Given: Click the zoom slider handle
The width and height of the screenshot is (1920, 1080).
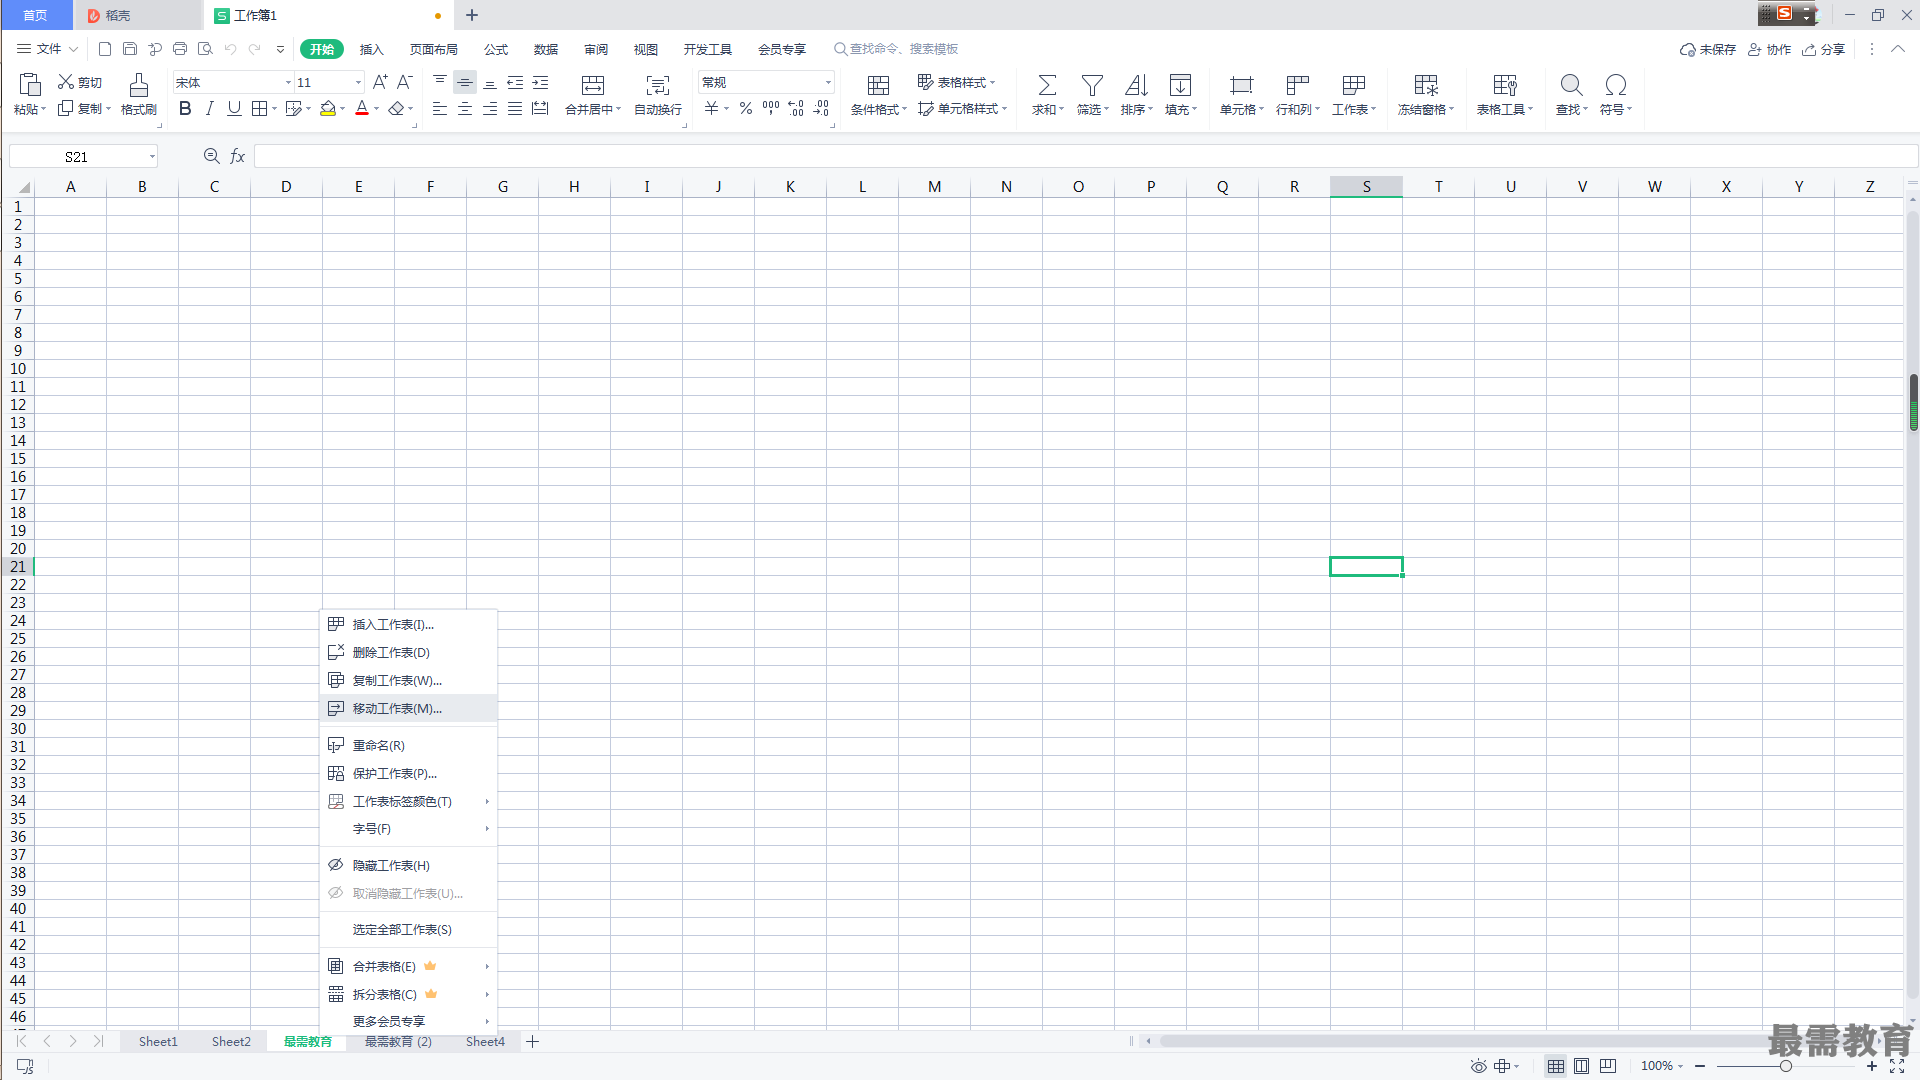Looking at the screenshot, I should point(1785,1066).
